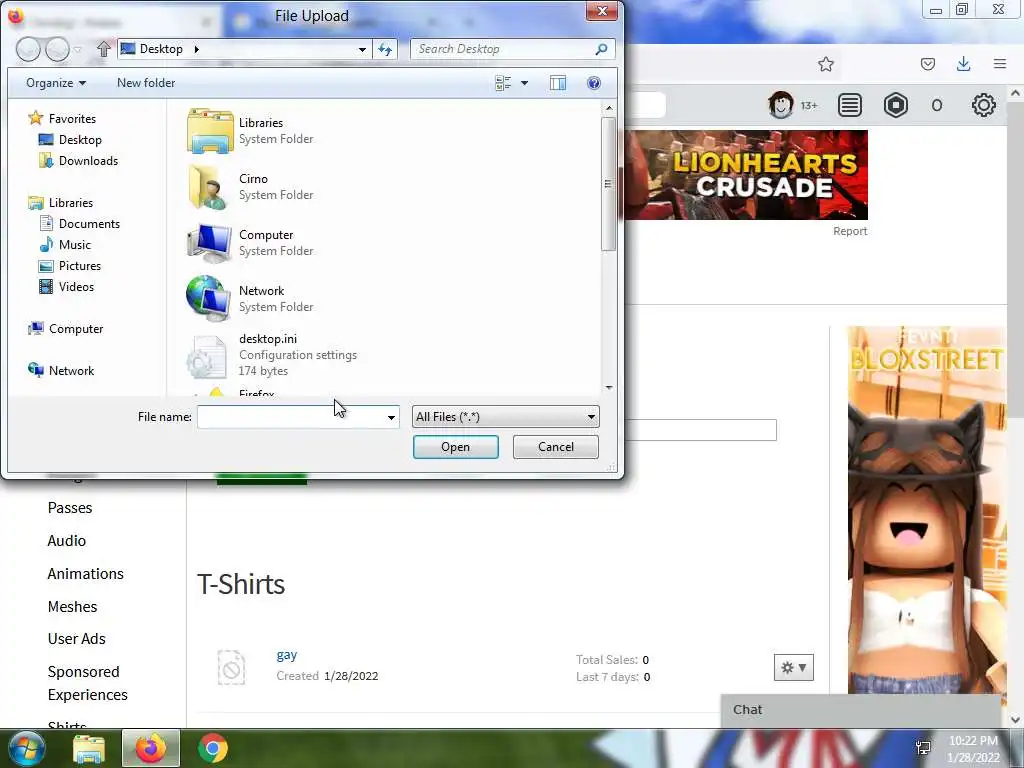Open the Meshes section

pos(72,607)
